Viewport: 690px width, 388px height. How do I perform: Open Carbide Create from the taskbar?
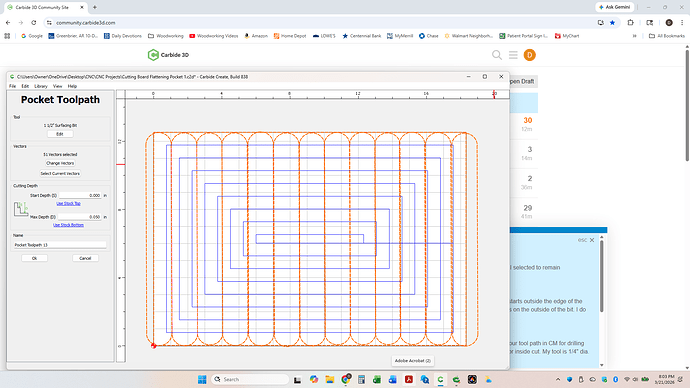pos(440,379)
